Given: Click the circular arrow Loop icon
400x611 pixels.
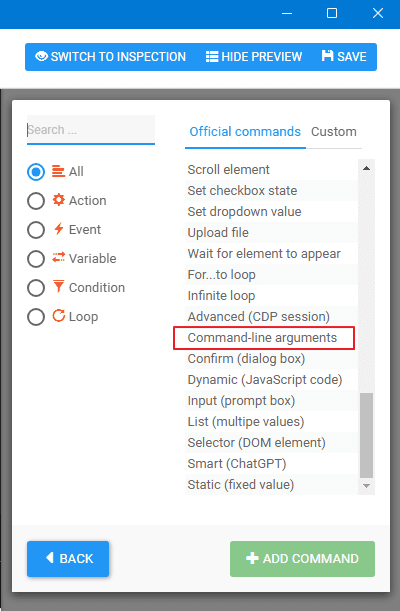Looking at the screenshot, I should tap(59, 316).
